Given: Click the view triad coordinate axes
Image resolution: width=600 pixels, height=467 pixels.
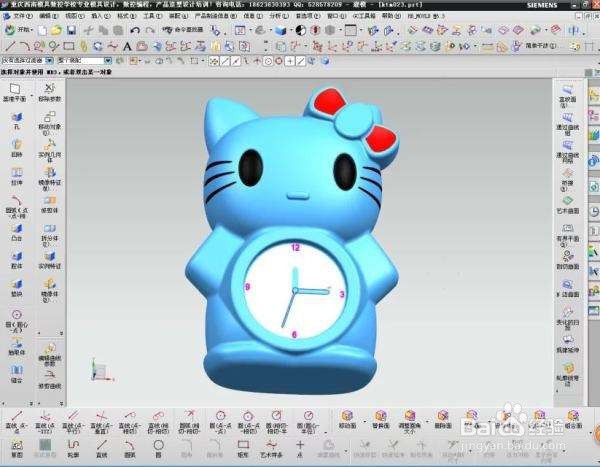Looking at the screenshot, I should (102, 371).
